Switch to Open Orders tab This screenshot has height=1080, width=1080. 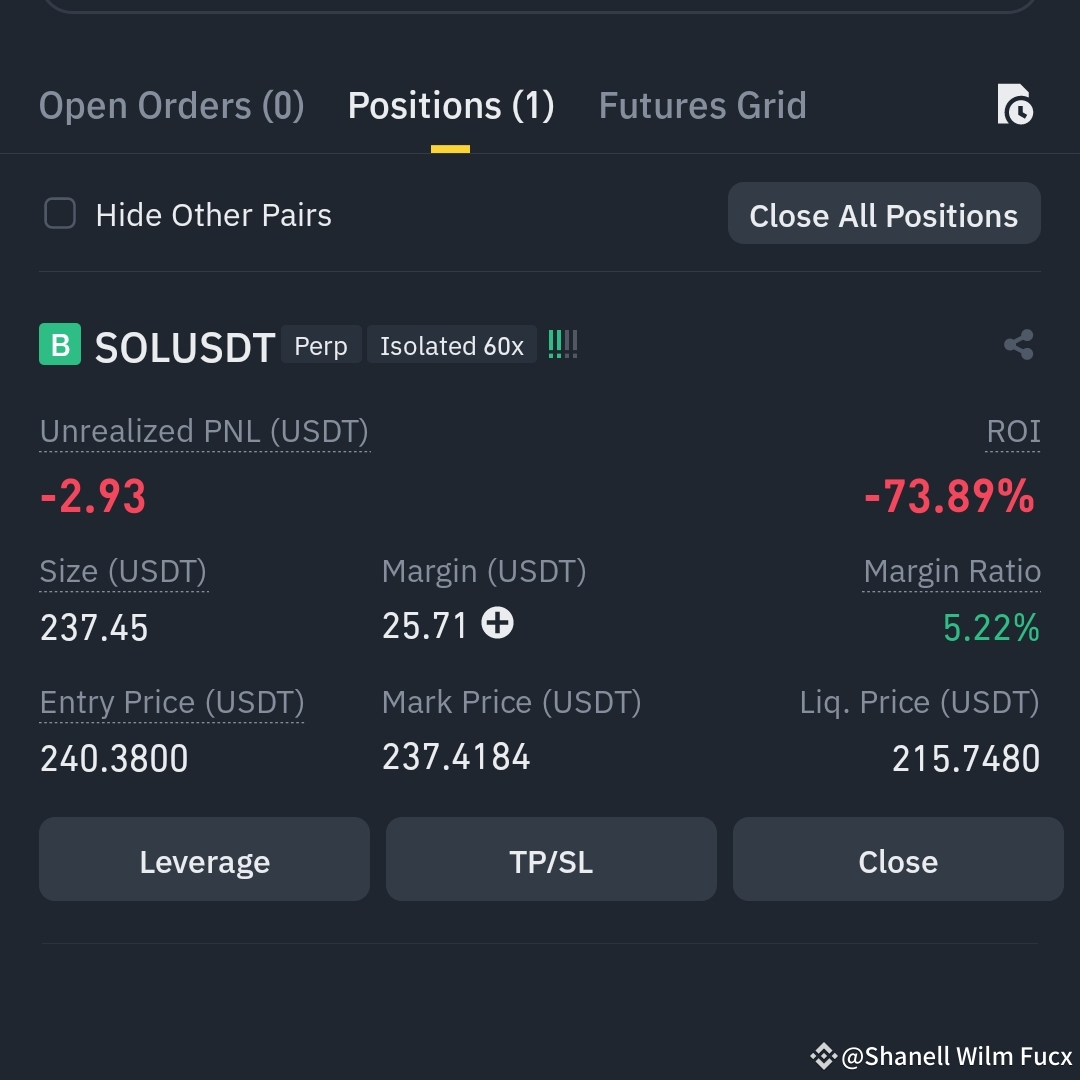tap(172, 105)
